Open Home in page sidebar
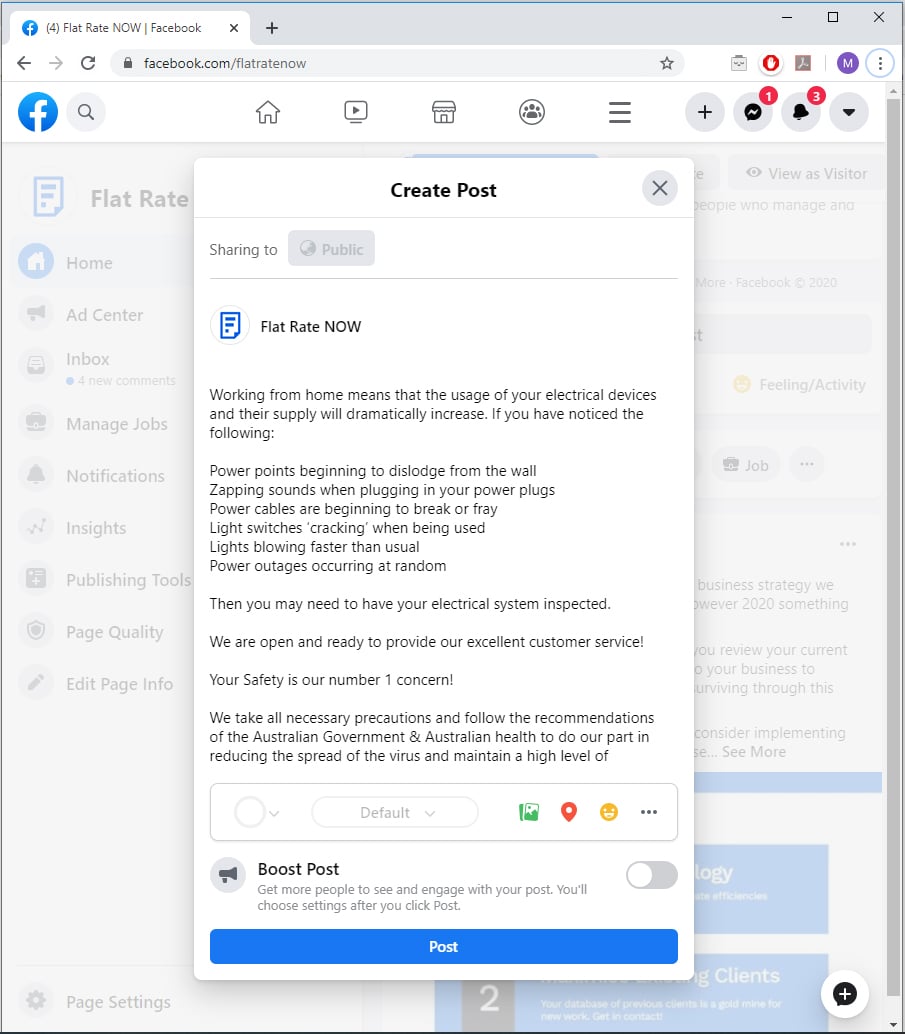 [x=89, y=262]
